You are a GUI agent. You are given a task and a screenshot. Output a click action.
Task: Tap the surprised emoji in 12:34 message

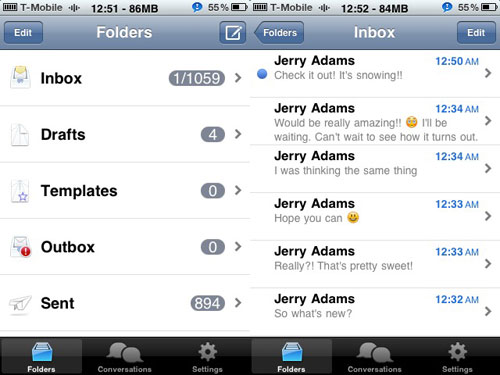pos(412,123)
